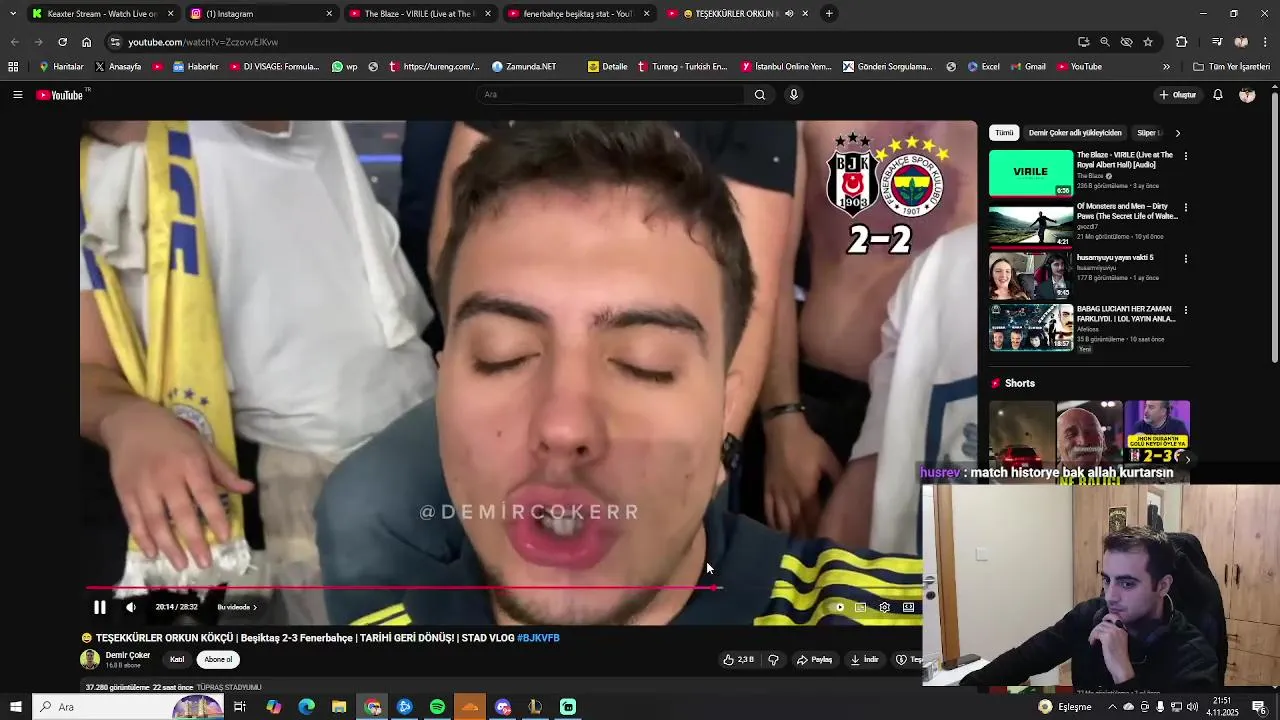
Task: Open the Gmail bookmark
Action: tap(1029, 67)
